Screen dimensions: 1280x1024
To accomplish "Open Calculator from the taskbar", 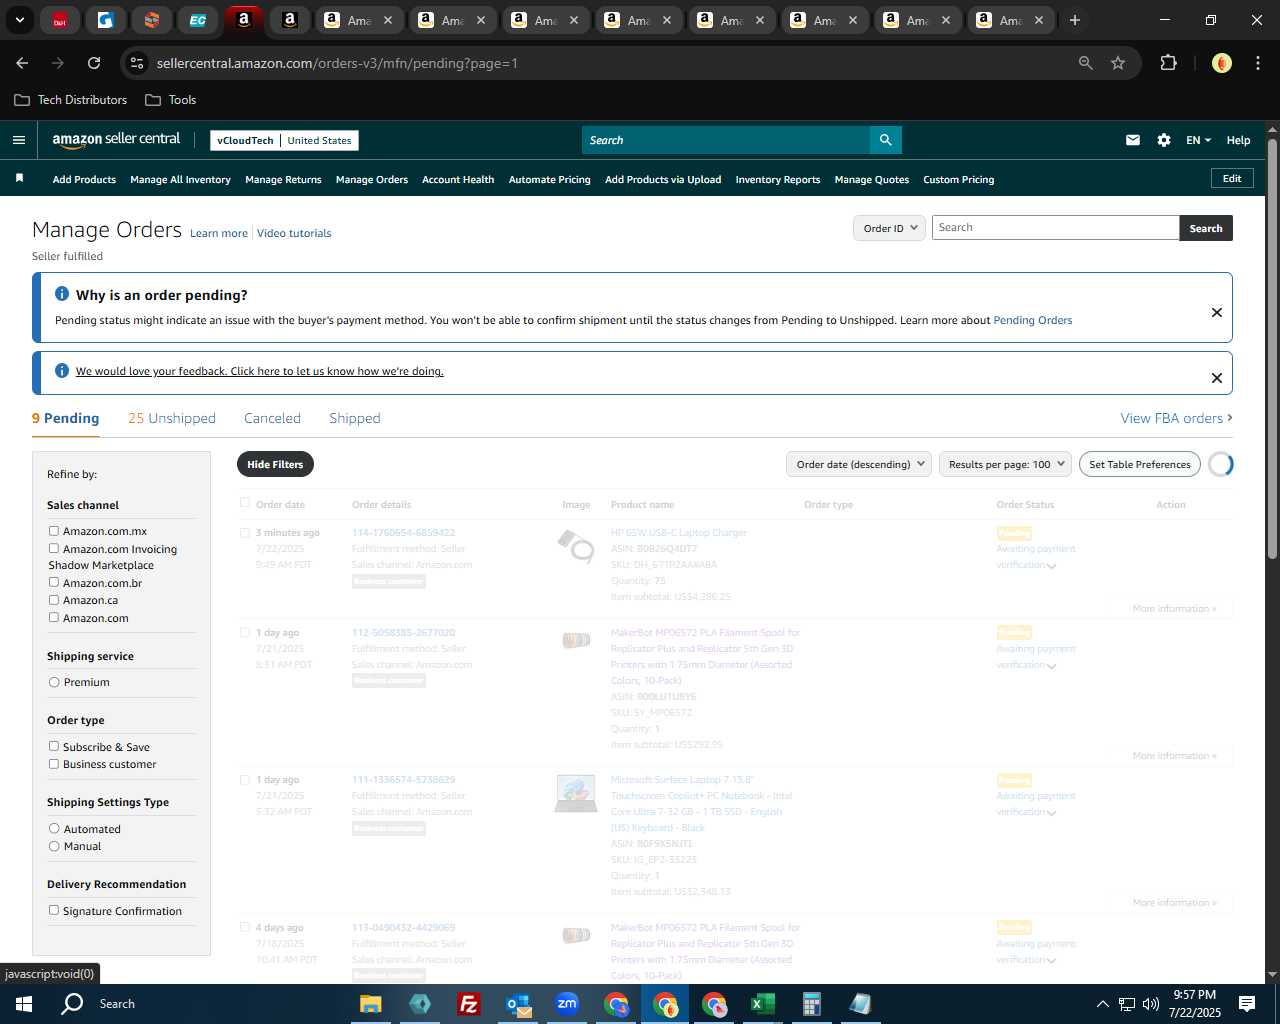I will tap(811, 1004).
